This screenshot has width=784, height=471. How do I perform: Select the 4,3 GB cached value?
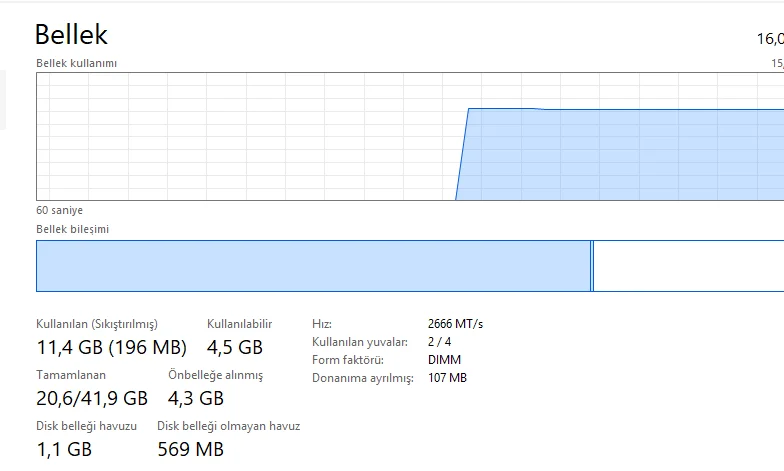click(196, 398)
